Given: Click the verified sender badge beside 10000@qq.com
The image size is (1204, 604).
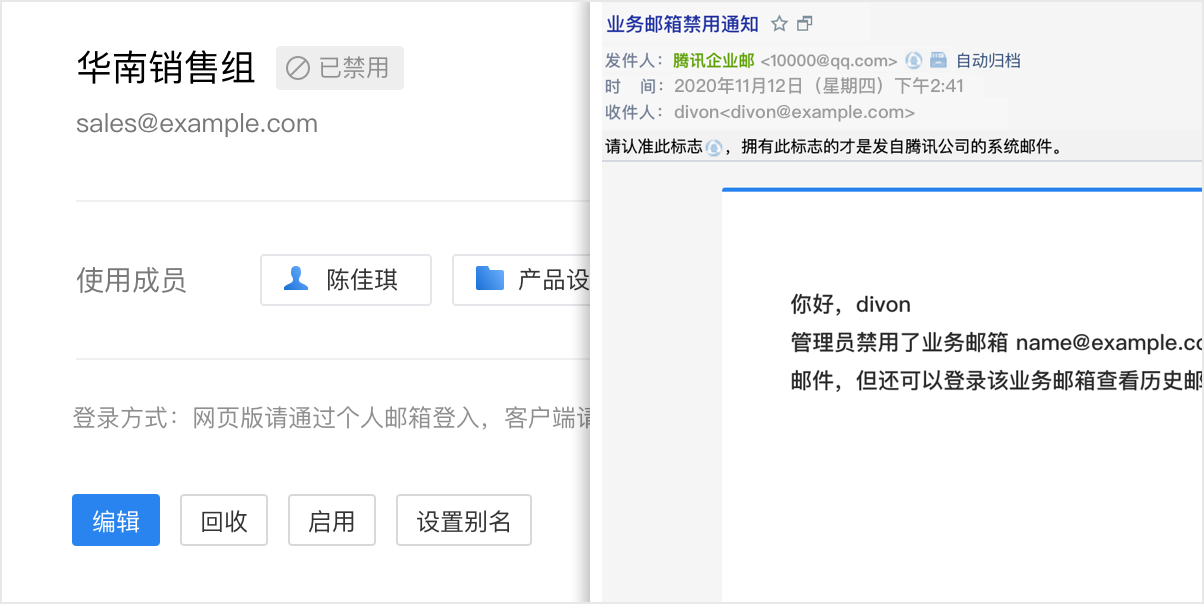Looking at the screenshot, I should coord(913,60).
